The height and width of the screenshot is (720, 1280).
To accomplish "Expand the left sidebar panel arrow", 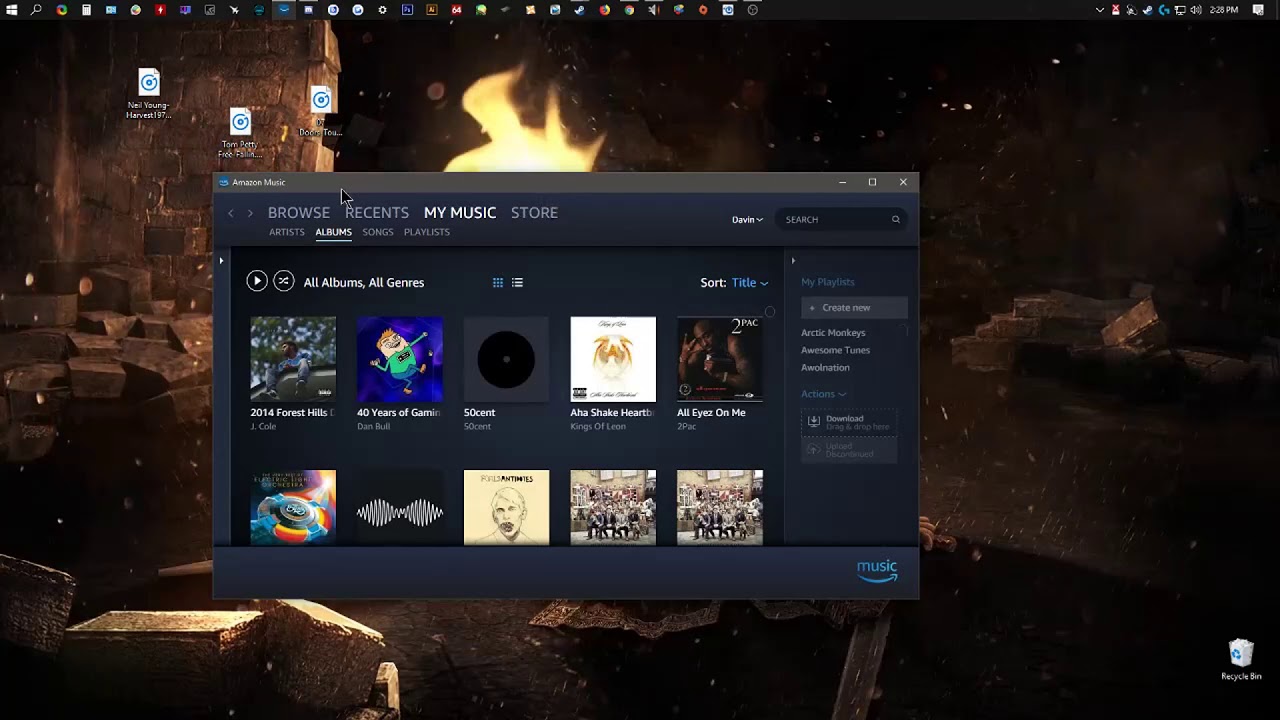I will 221,261.
